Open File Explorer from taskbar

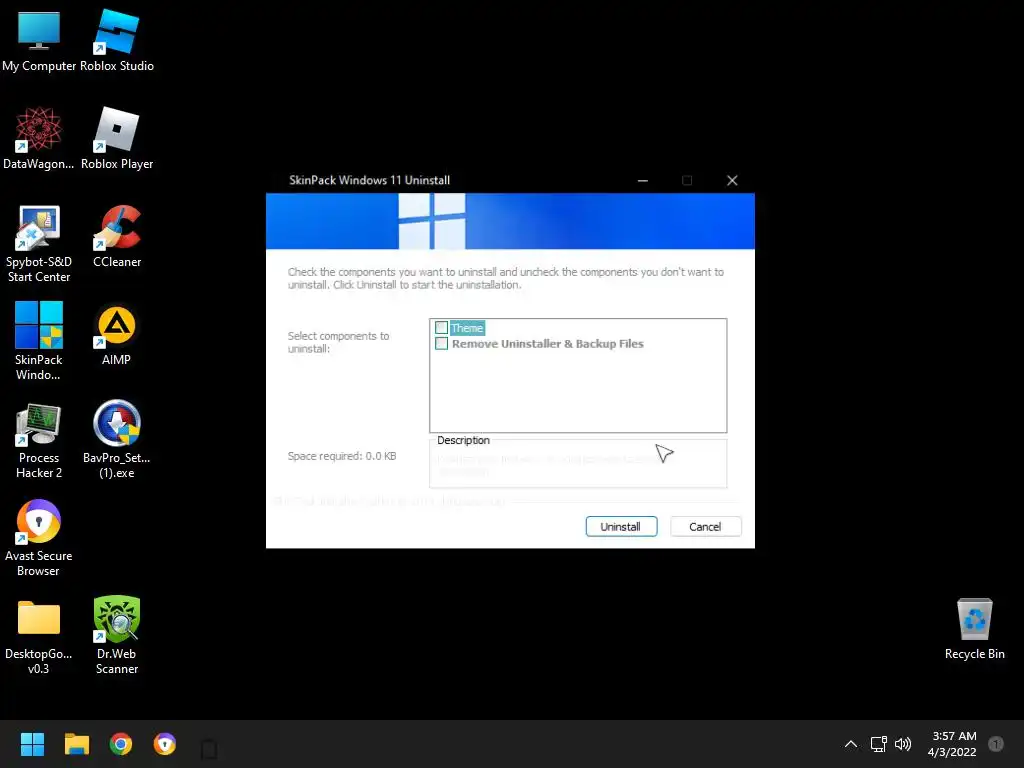tap(76, 744)
